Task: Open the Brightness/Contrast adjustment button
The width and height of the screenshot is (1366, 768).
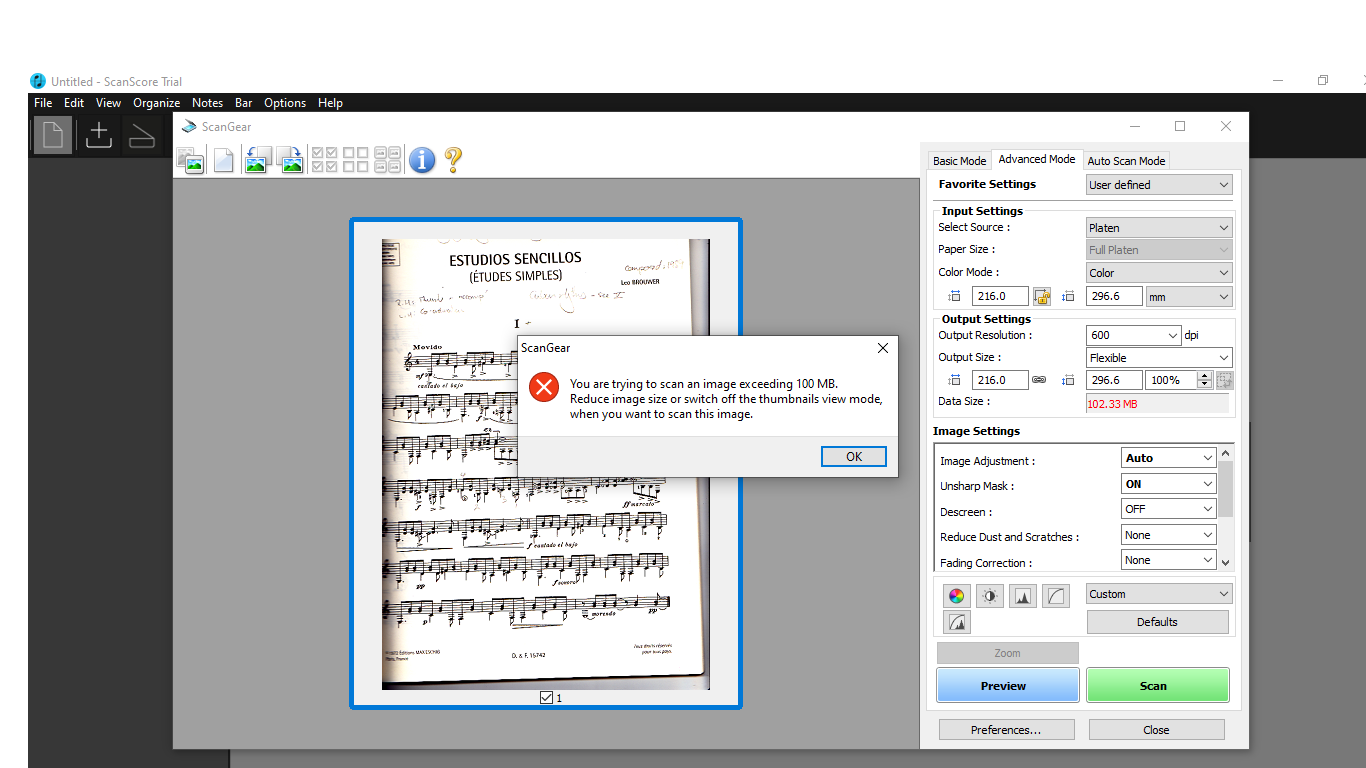Action: tap(990, 596)
